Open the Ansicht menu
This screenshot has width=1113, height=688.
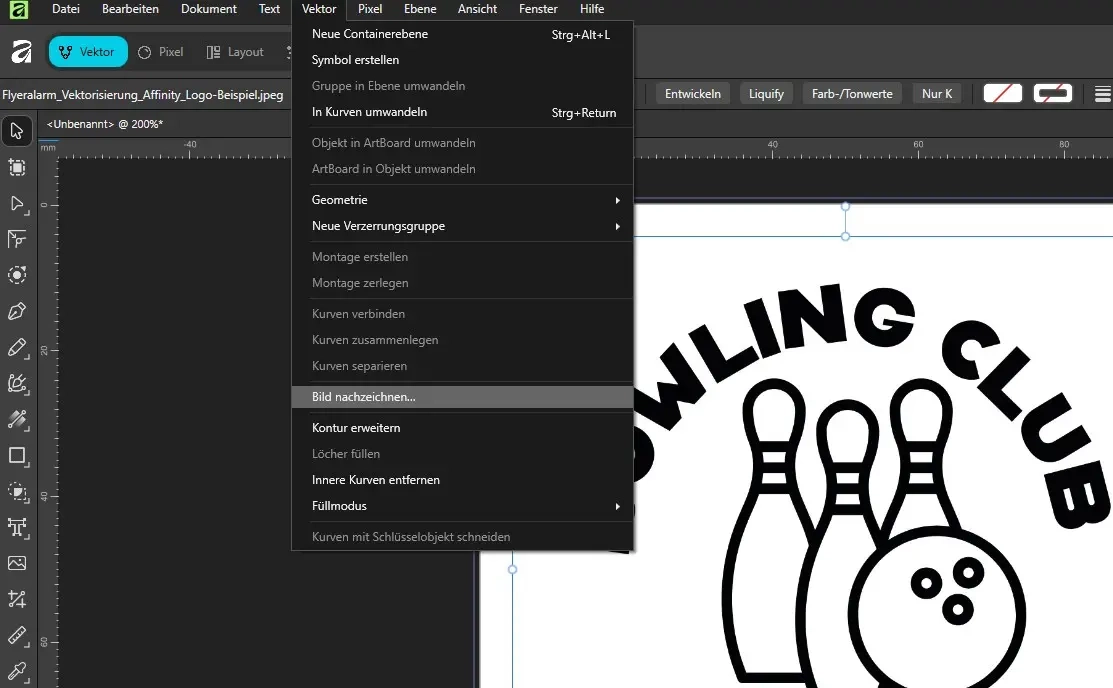[x=477, y=9]
